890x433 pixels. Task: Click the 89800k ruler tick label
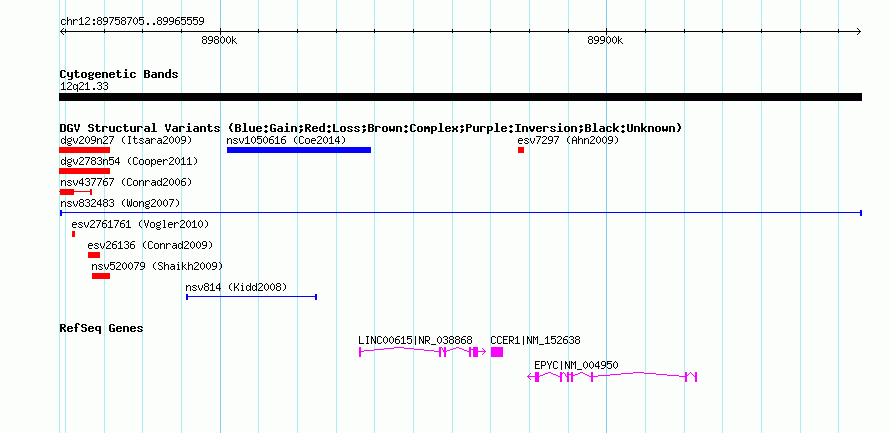point(220,41)
